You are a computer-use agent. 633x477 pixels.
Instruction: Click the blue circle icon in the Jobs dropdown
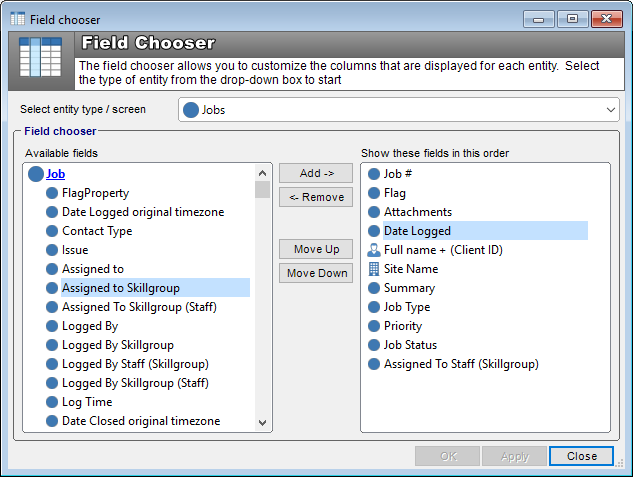coord(191,110)
